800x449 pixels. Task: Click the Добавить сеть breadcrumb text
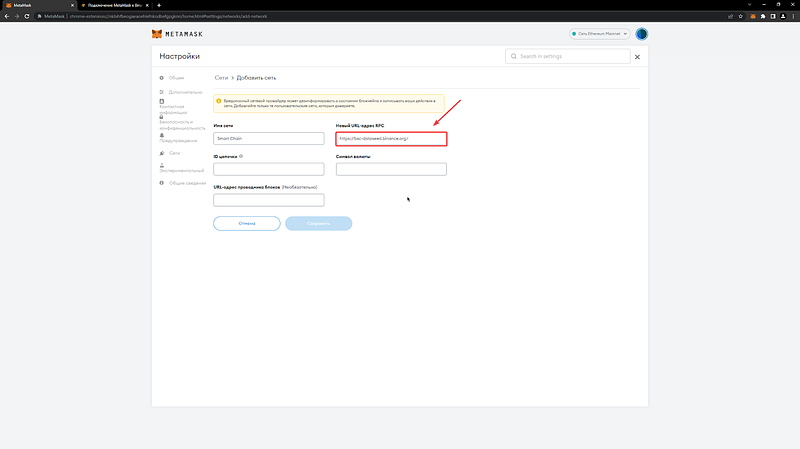pos(256,78)
